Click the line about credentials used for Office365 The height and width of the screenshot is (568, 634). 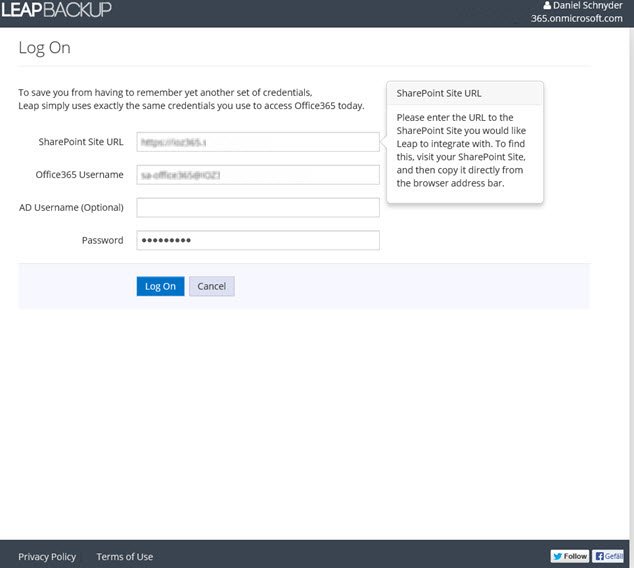[x=191, y=106]
